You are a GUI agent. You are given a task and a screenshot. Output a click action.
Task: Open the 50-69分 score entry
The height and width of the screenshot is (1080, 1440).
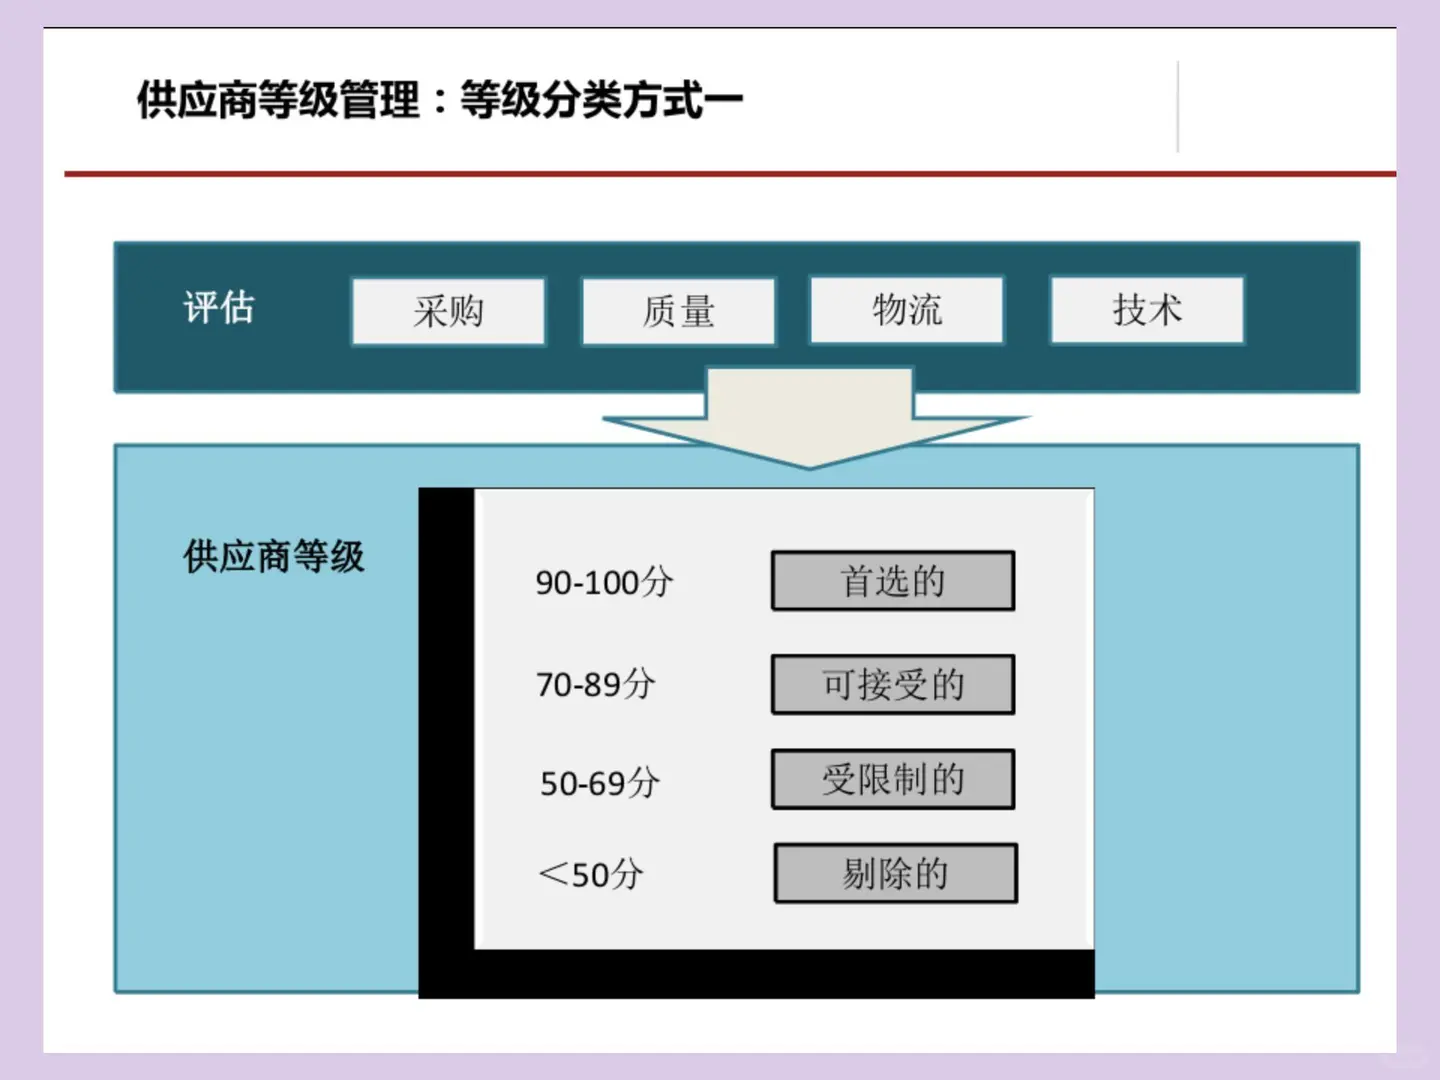[x=598, y=781]
